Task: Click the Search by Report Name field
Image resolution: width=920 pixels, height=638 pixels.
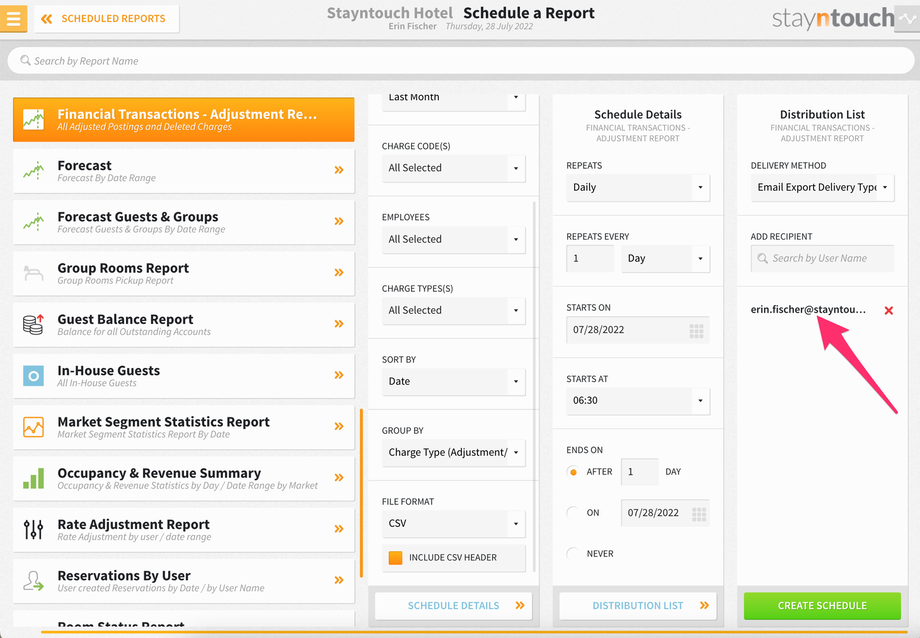Action: pos(461,60)
